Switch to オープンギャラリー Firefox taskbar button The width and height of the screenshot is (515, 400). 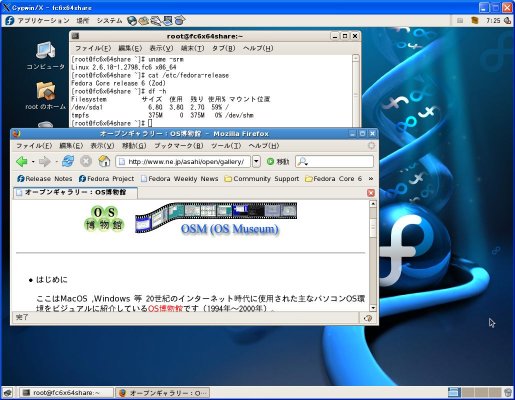[163, 393]
